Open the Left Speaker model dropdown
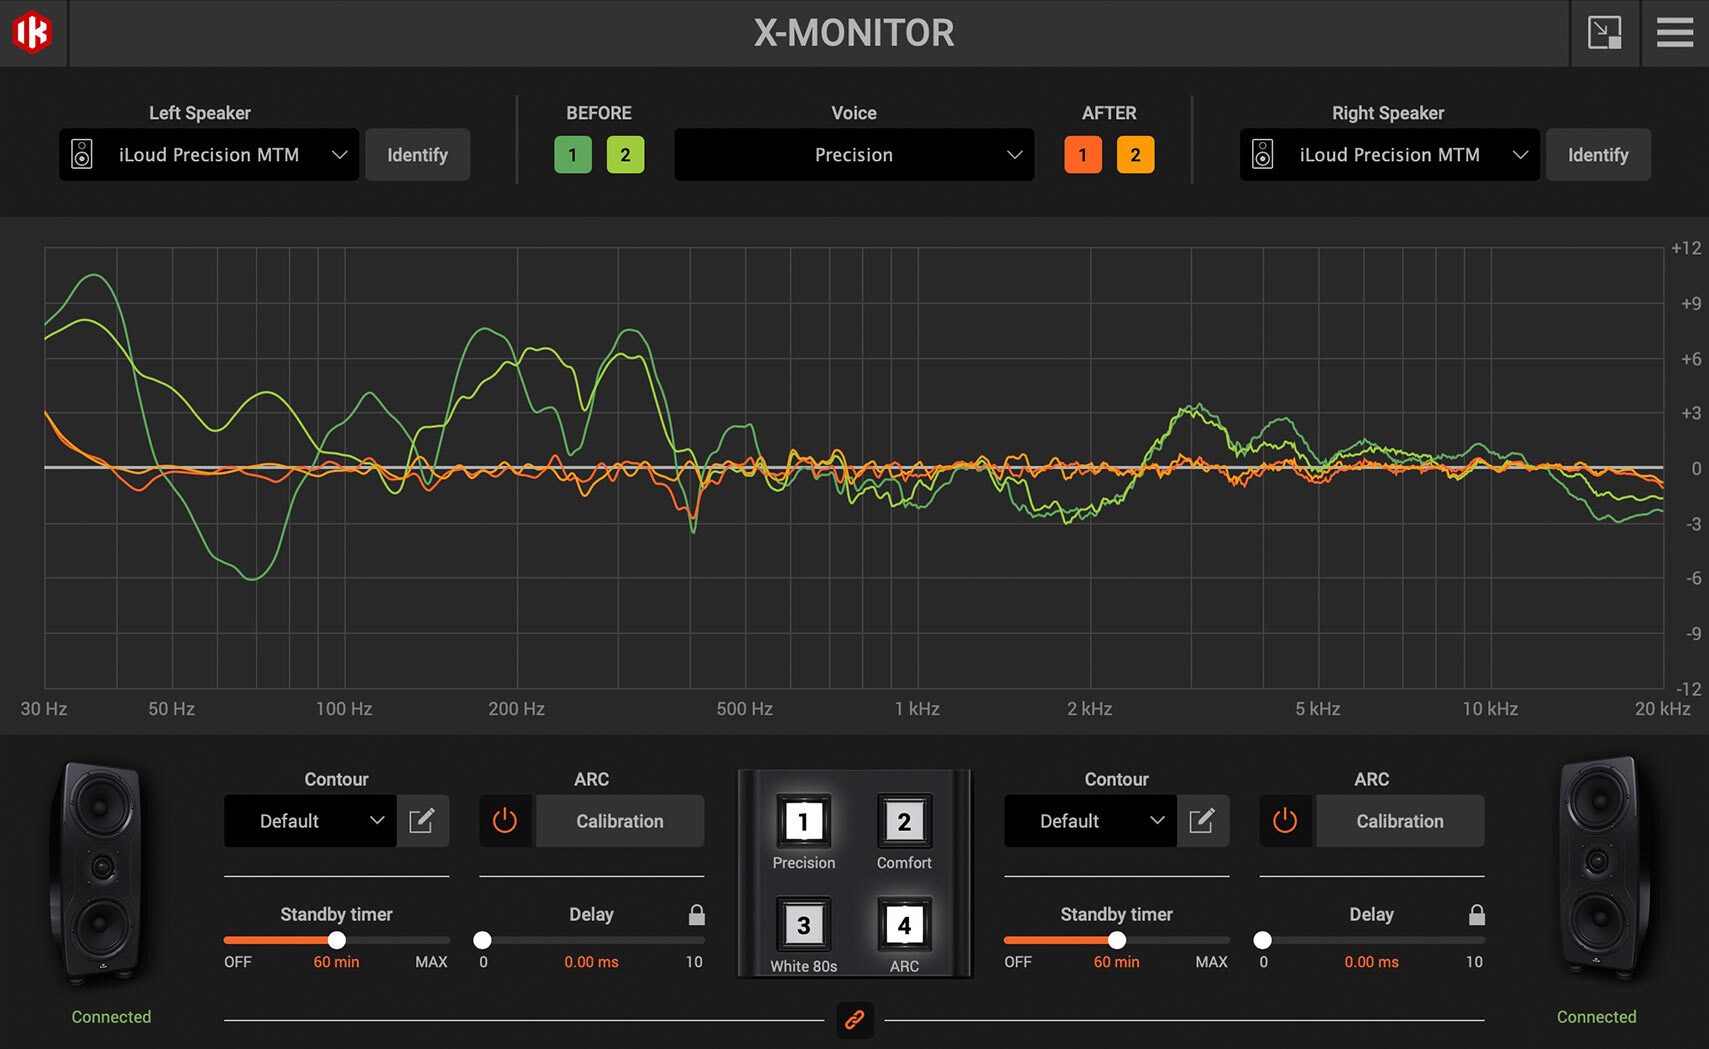This screenshot has height=1049, width=1709. click(208, 155)
